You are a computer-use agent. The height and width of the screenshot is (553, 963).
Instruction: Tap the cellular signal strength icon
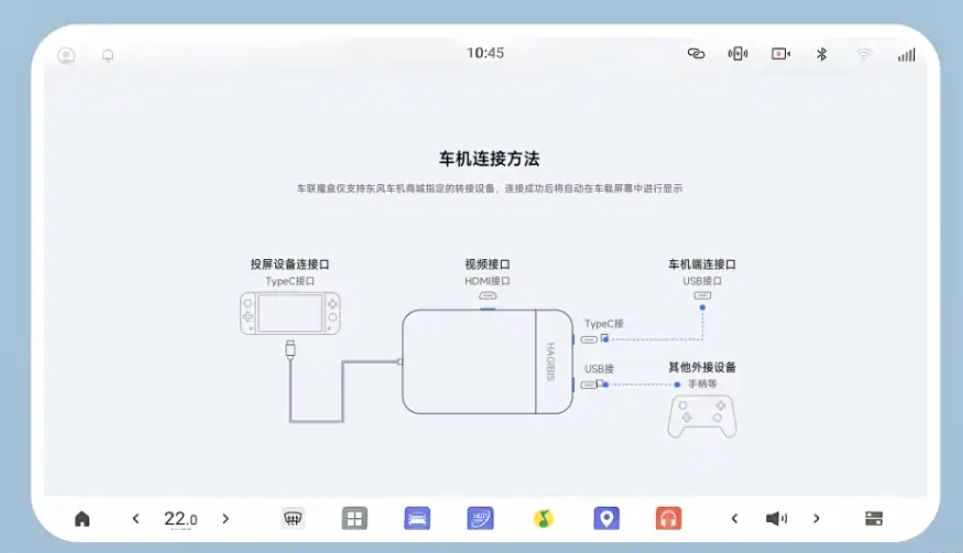[x=906, y=55]
